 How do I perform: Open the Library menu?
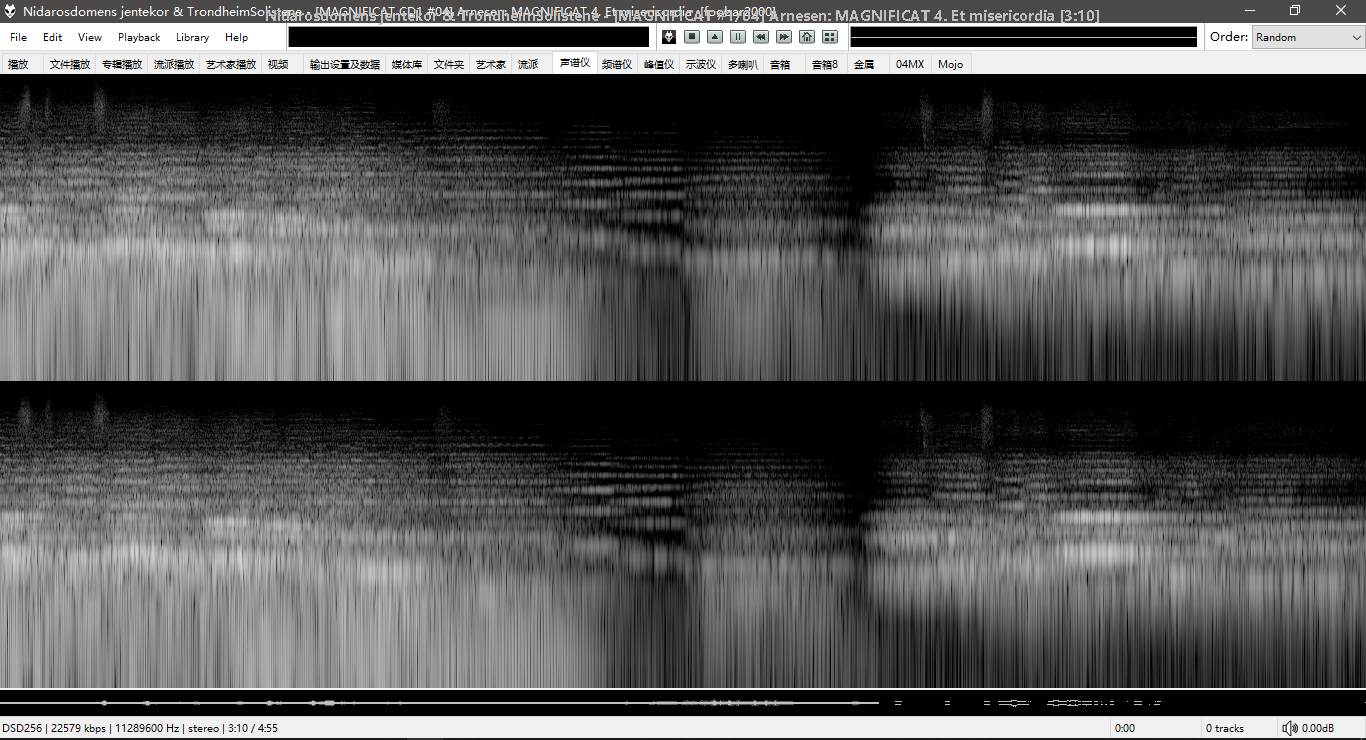pyautogui.click(x=192, y=37)
